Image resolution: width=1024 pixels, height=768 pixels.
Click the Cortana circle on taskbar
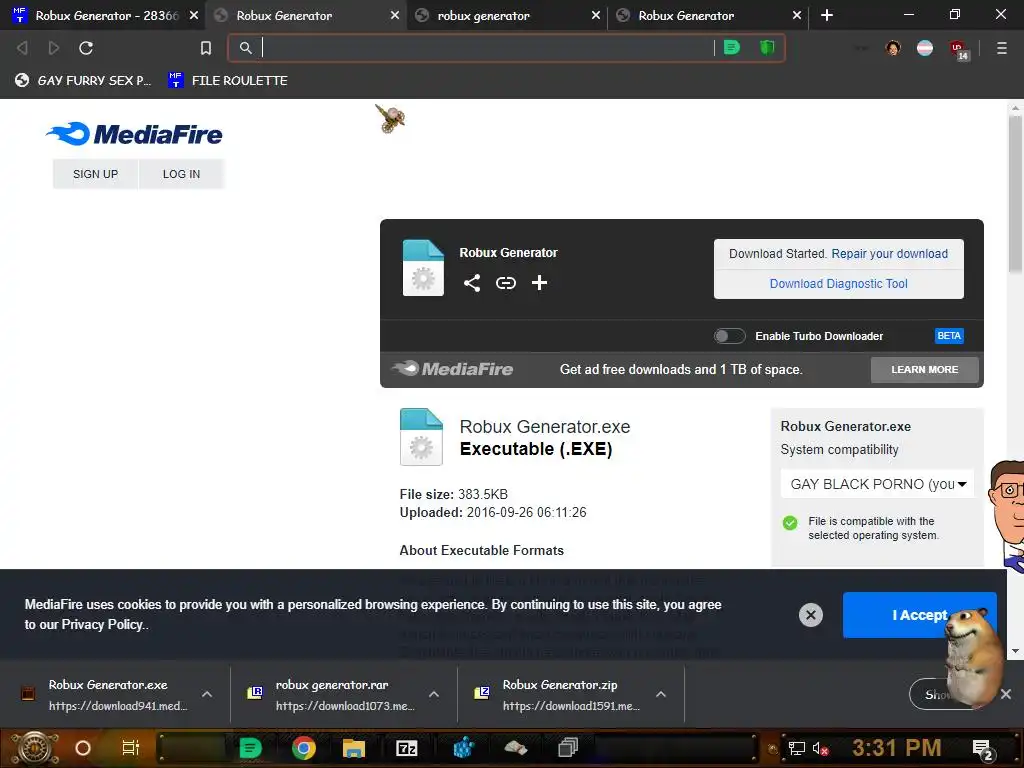coord(82,748)
